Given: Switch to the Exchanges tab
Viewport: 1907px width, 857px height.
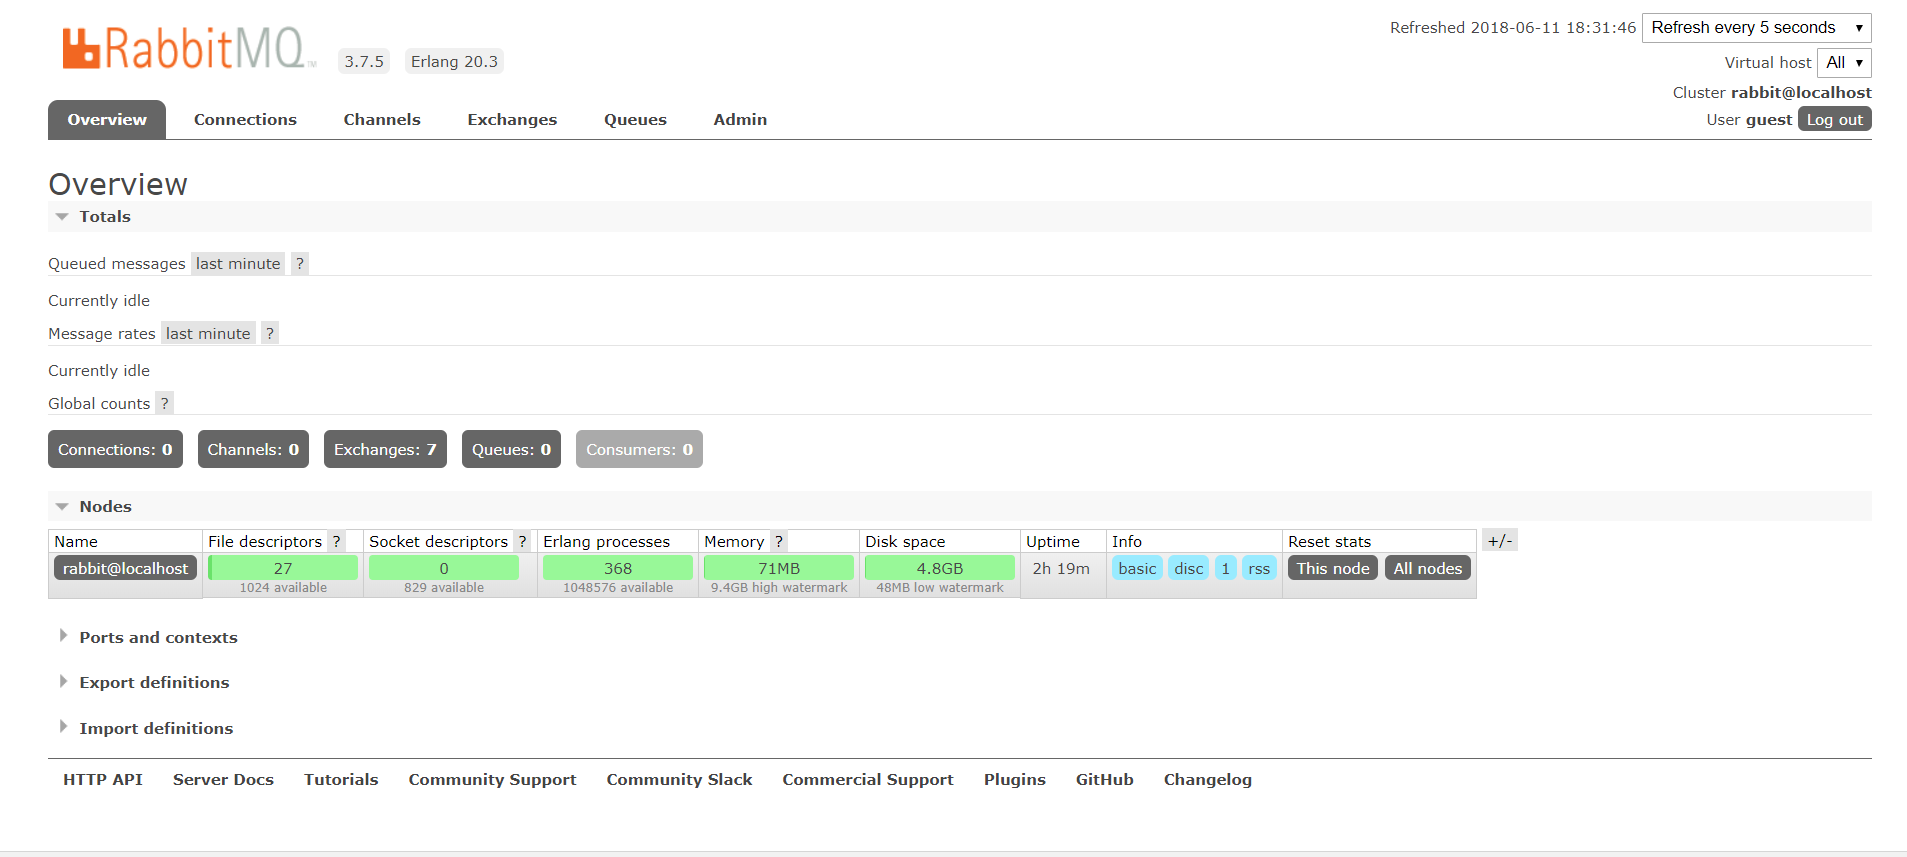Looking at the screenshot, I should tap(512, 120).
